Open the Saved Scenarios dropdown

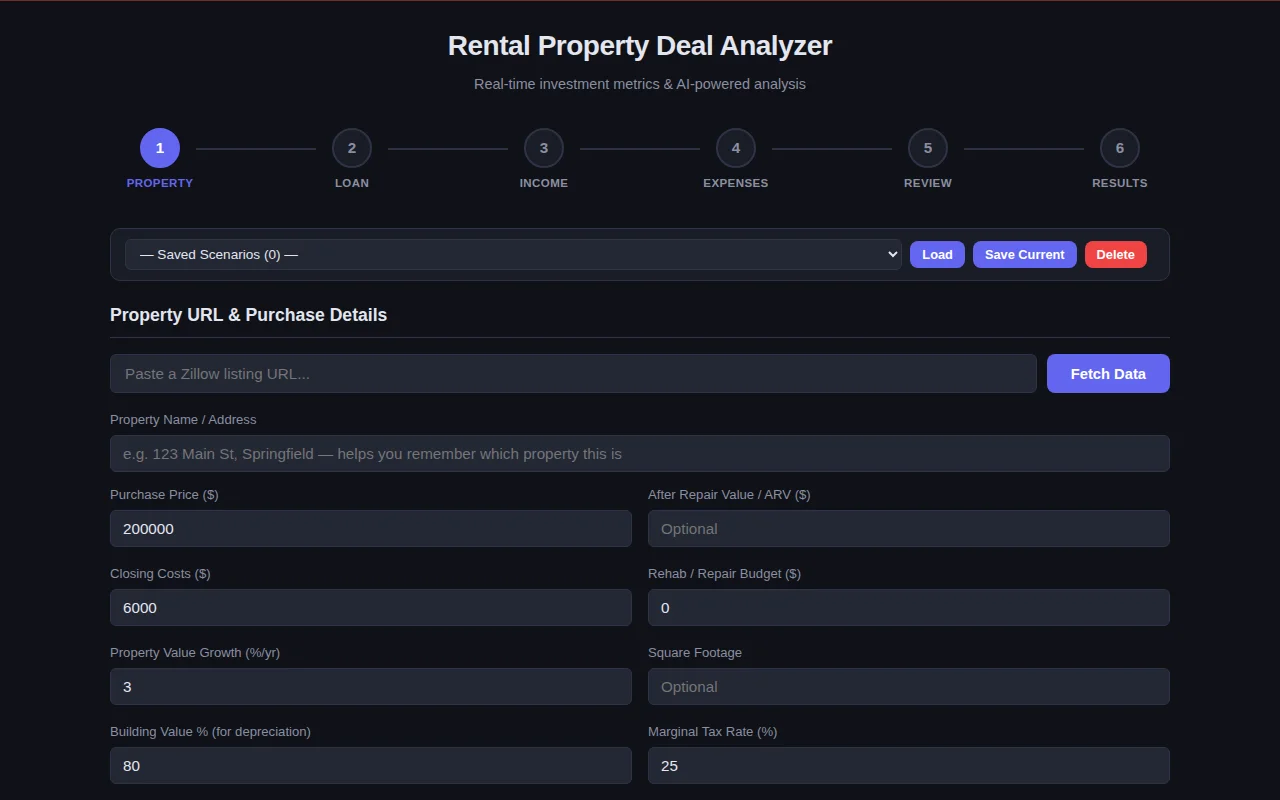pos(513,254)
